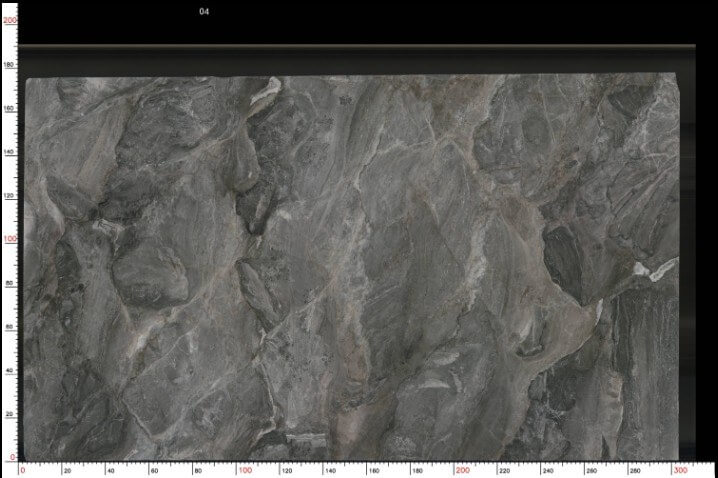Viewport: 718px width, 478px height.
Task: Select the 20 tick on horizontal ruler
Action: 67,471
